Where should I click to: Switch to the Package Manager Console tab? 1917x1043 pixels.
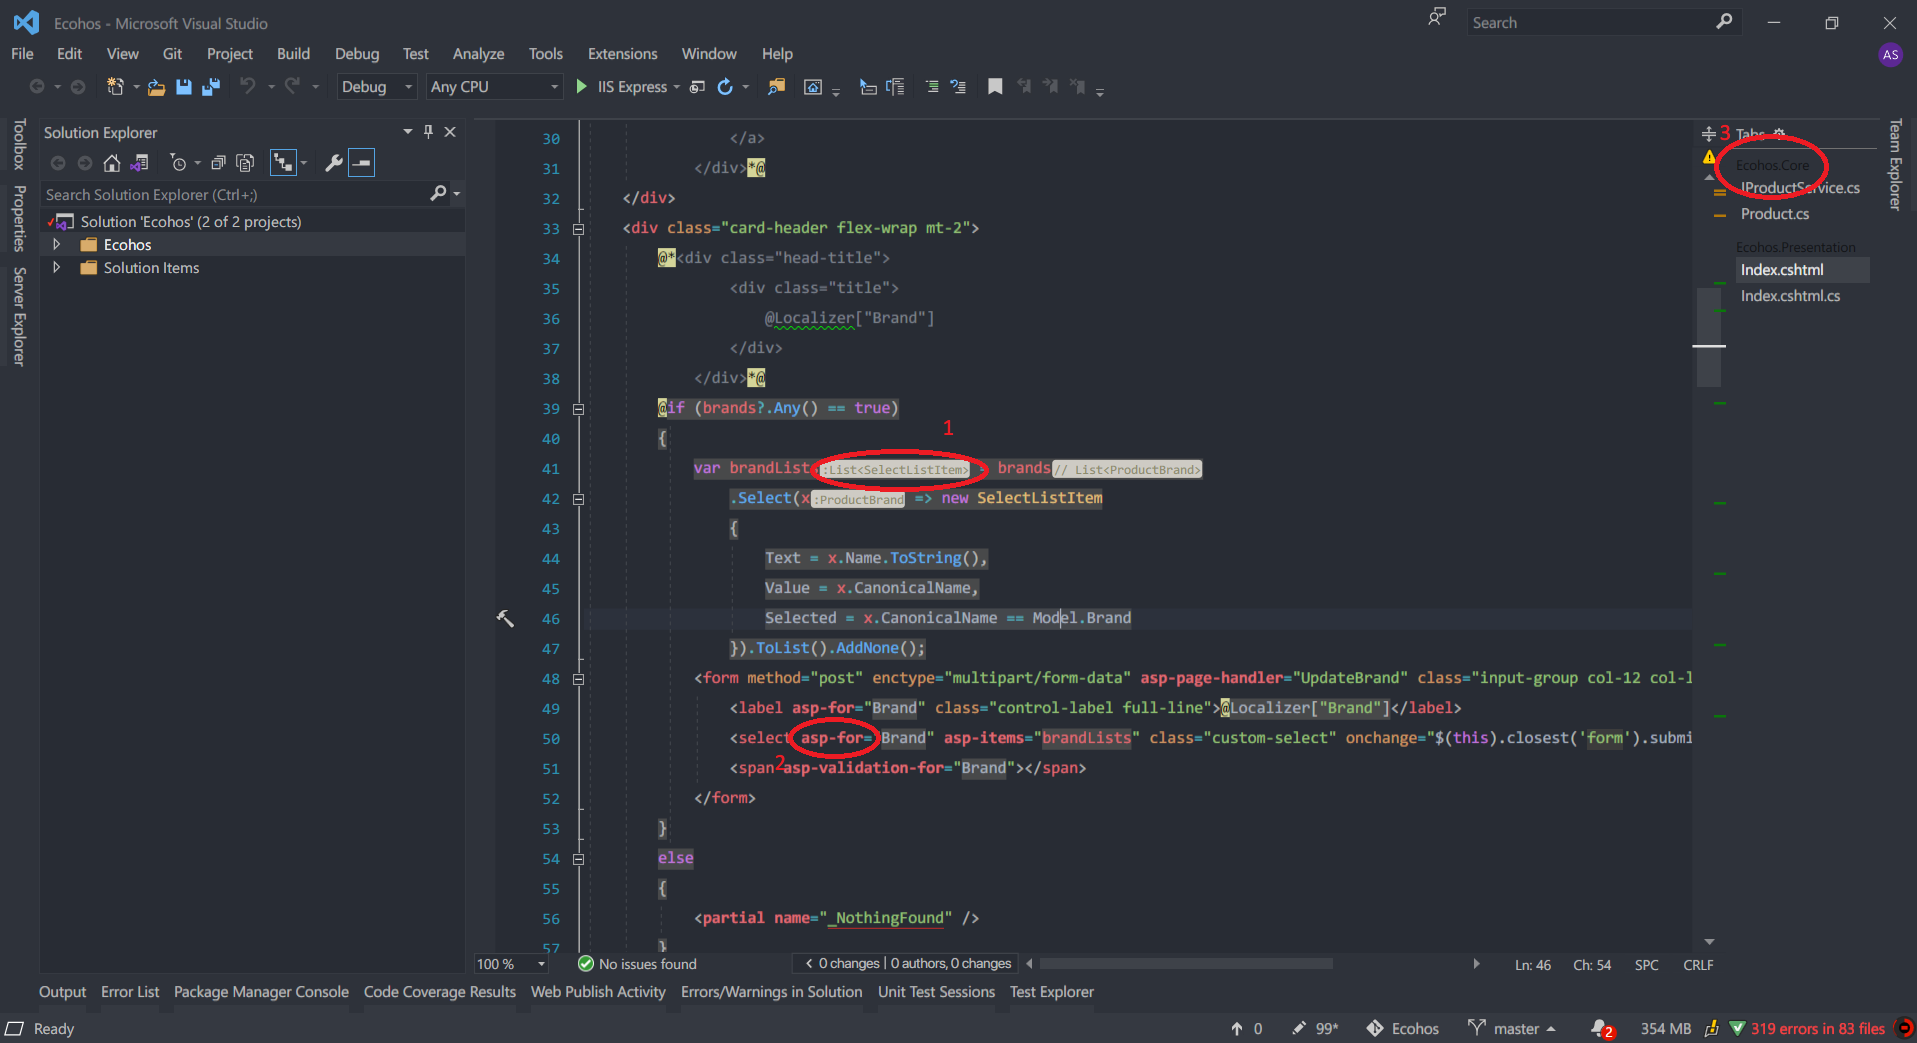tap(261, 992)
